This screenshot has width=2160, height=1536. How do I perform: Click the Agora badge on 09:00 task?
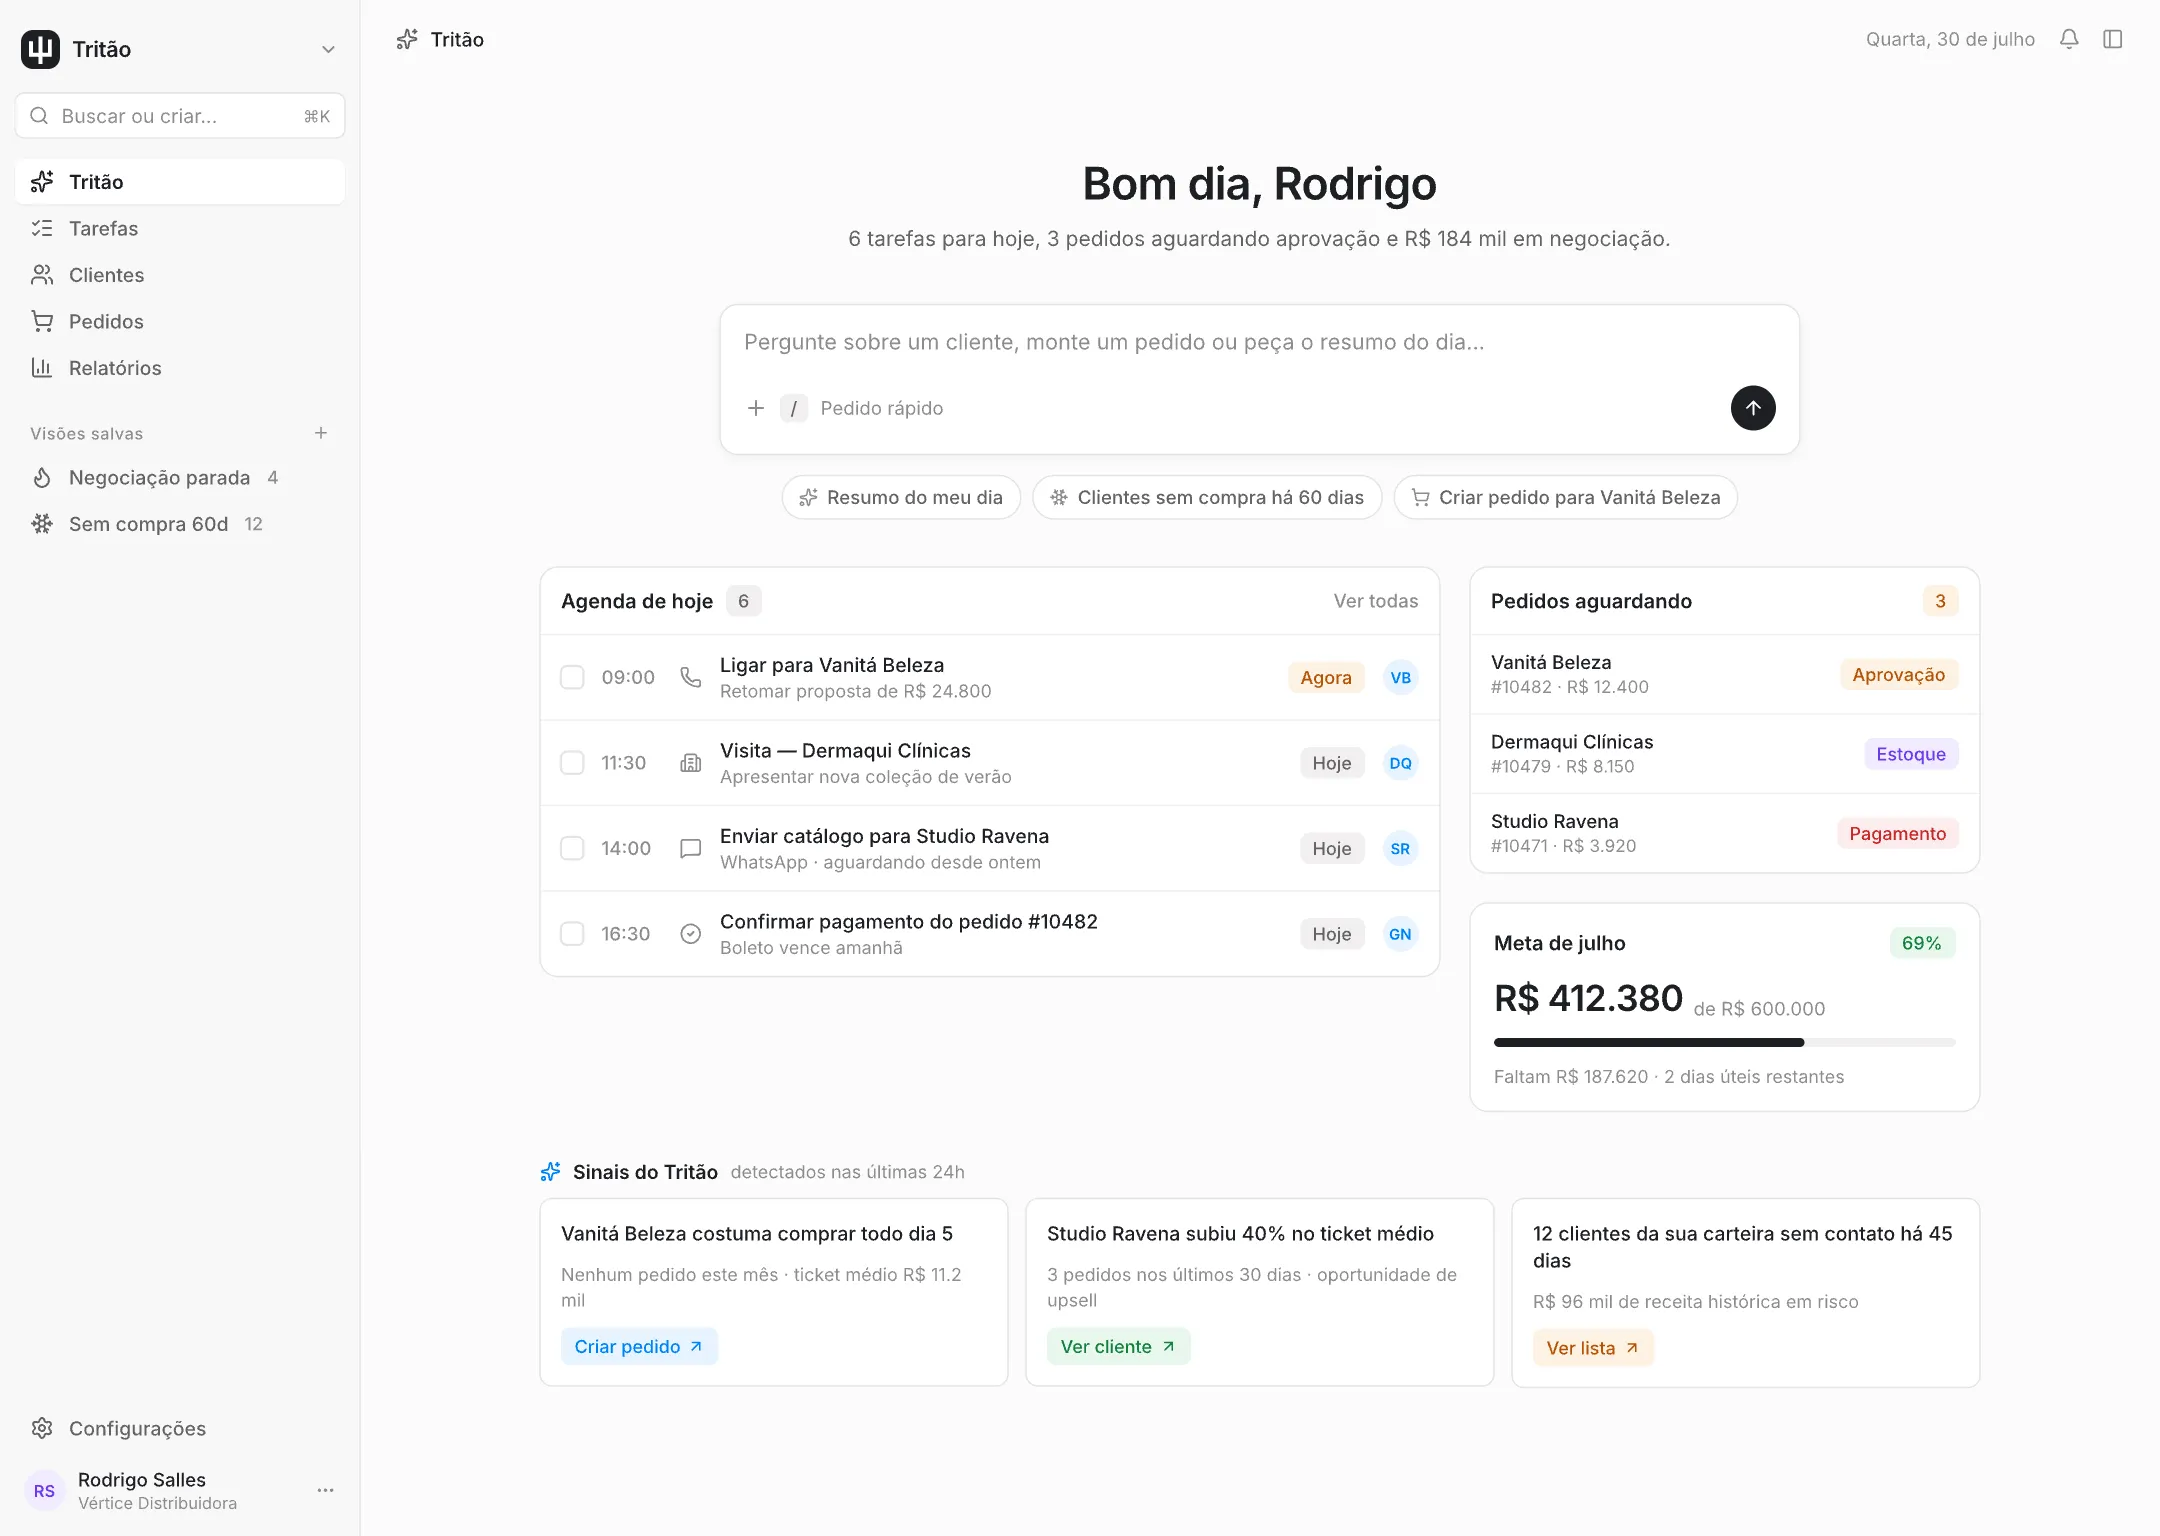pyautogui.click(x=1326, y=677)
